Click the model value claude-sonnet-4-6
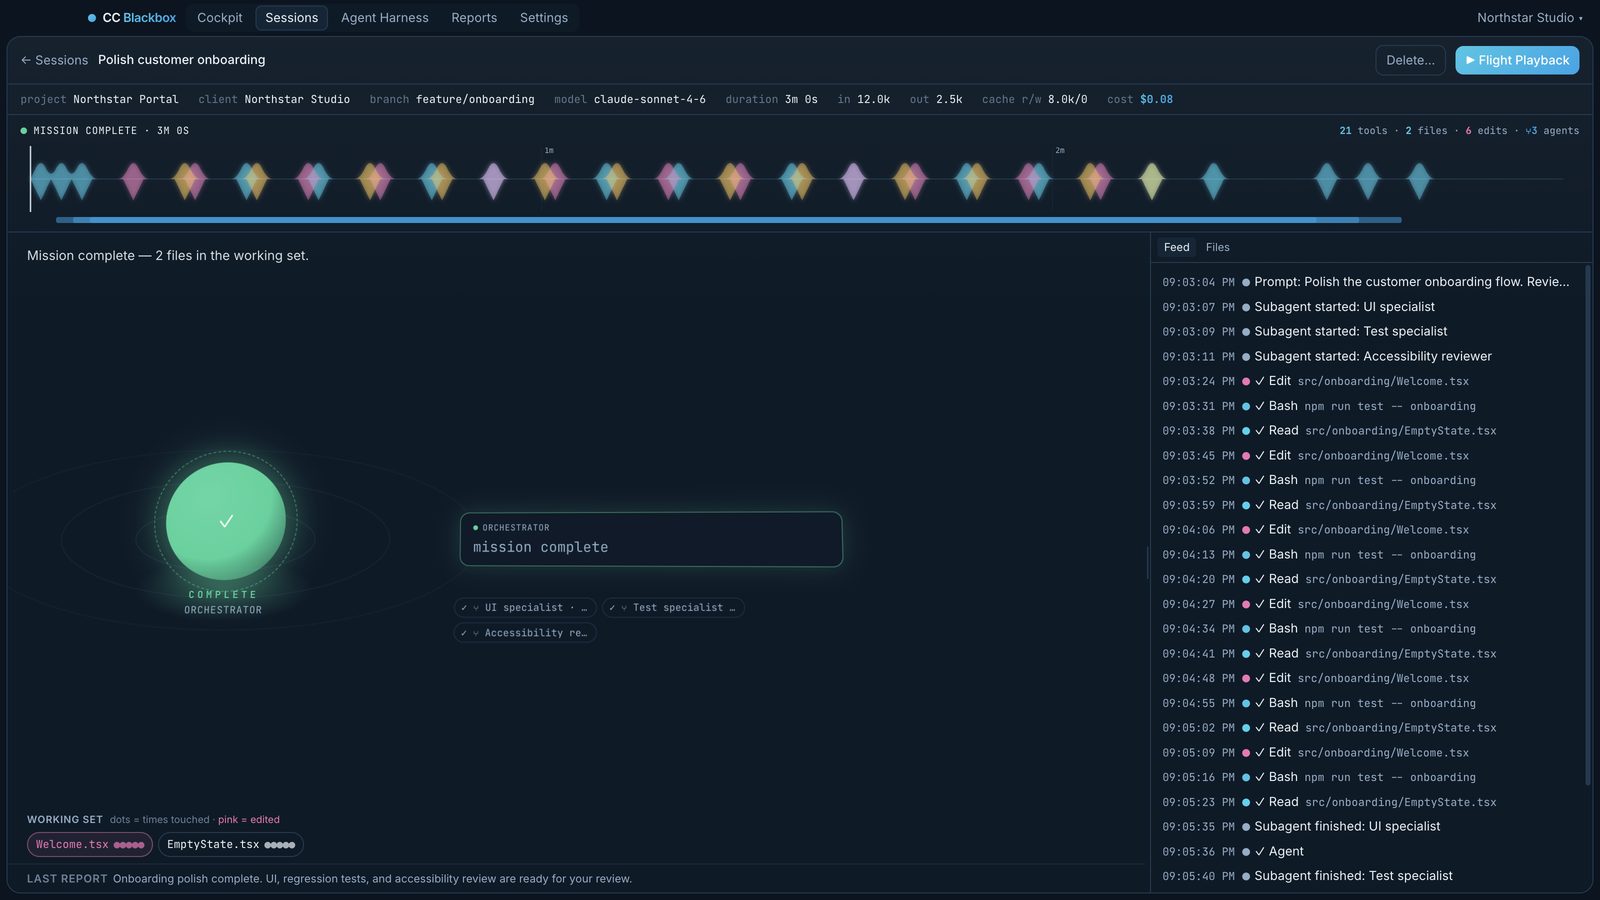This screenshot has width=1600, height=900. [x=650, y=99]
